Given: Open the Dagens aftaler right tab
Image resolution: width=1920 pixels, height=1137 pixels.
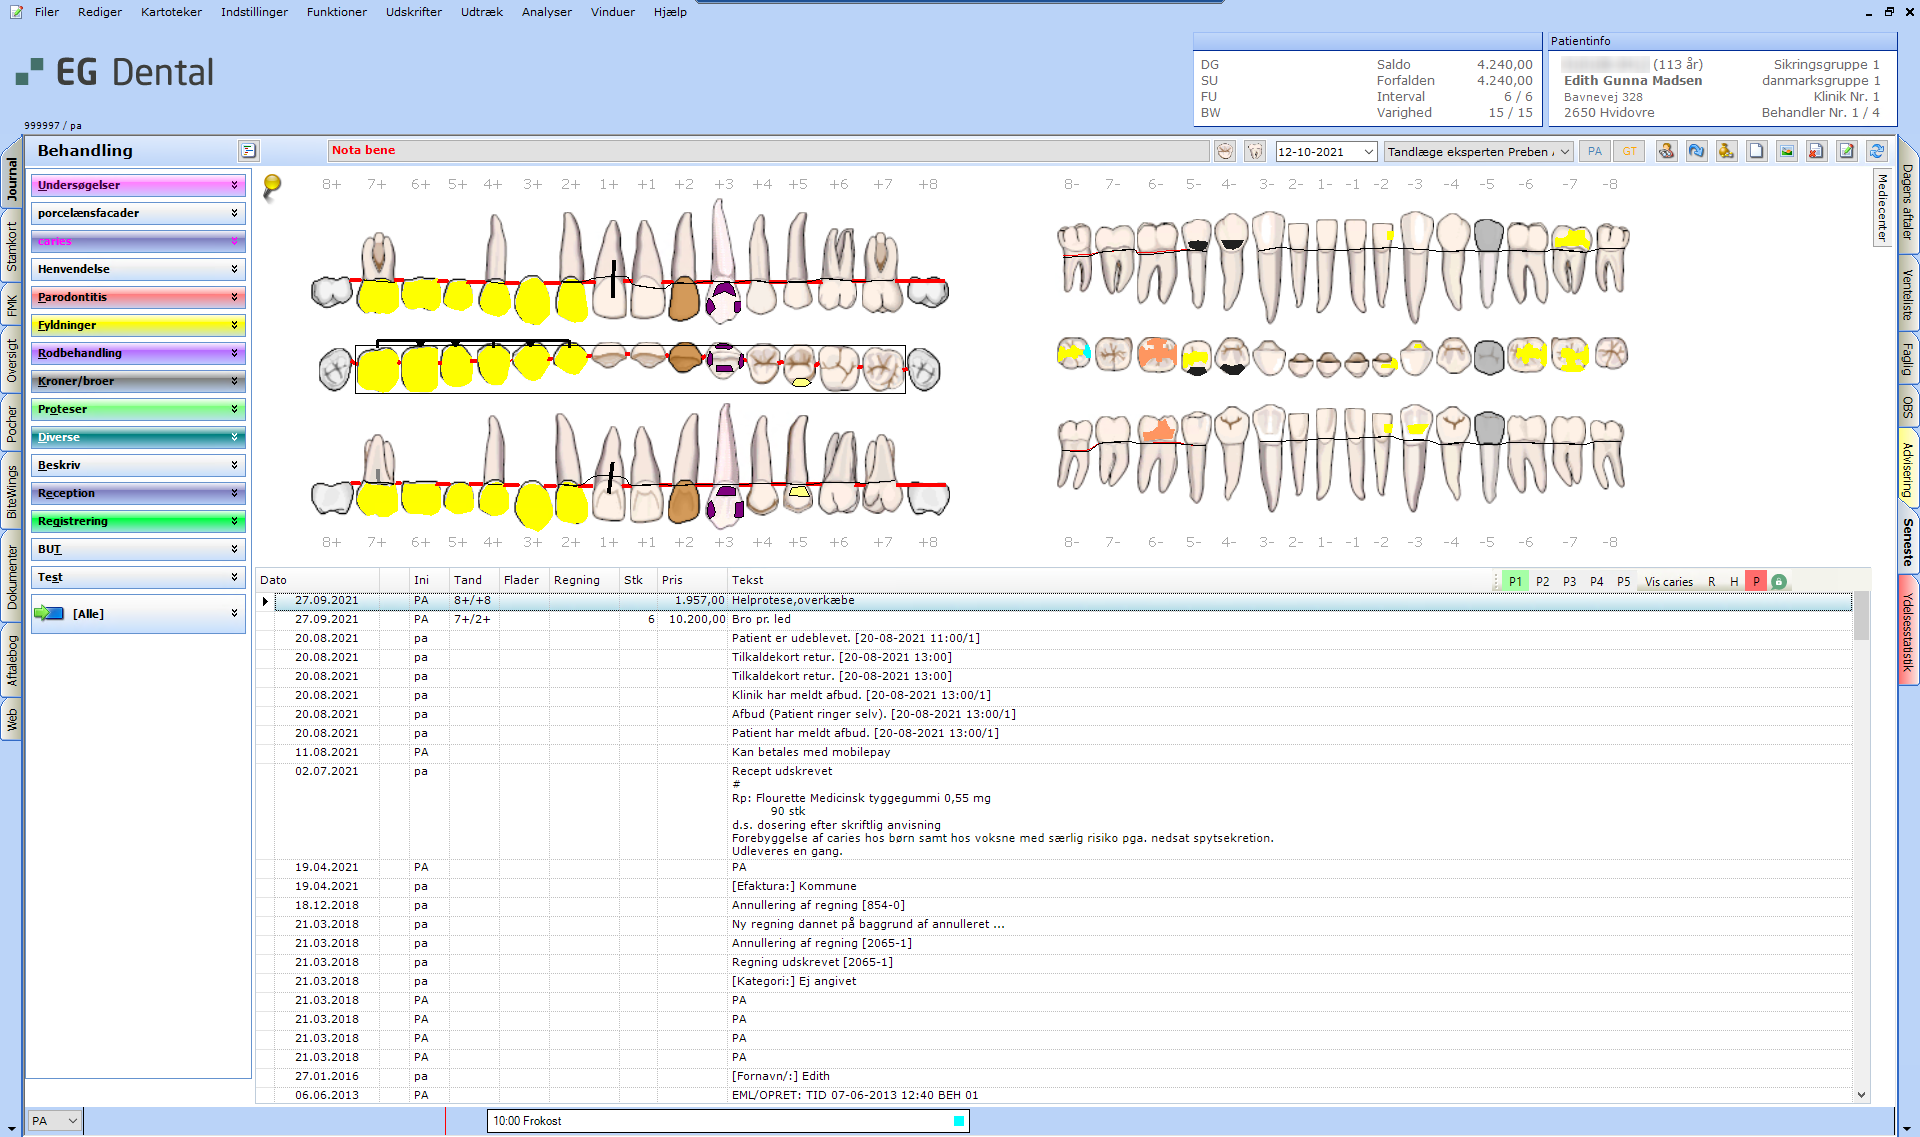Looking at the screenshot, I should pos(1908,202).
